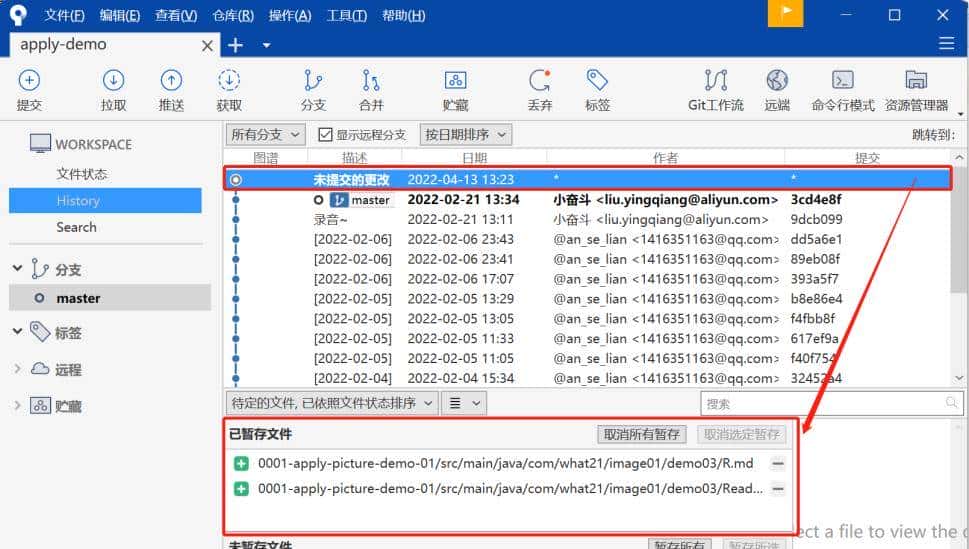969x549 pixels.
Task: Select commit dd5a6e1 row
Action: [587, 239]
